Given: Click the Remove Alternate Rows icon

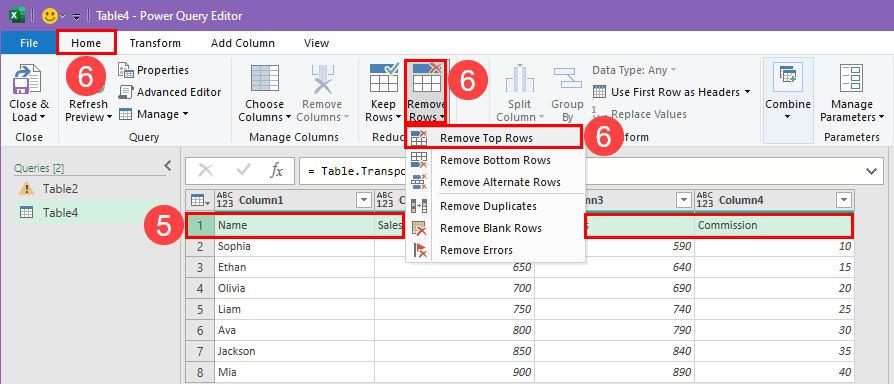Looking at the screenshot, I should pos(419,182).
